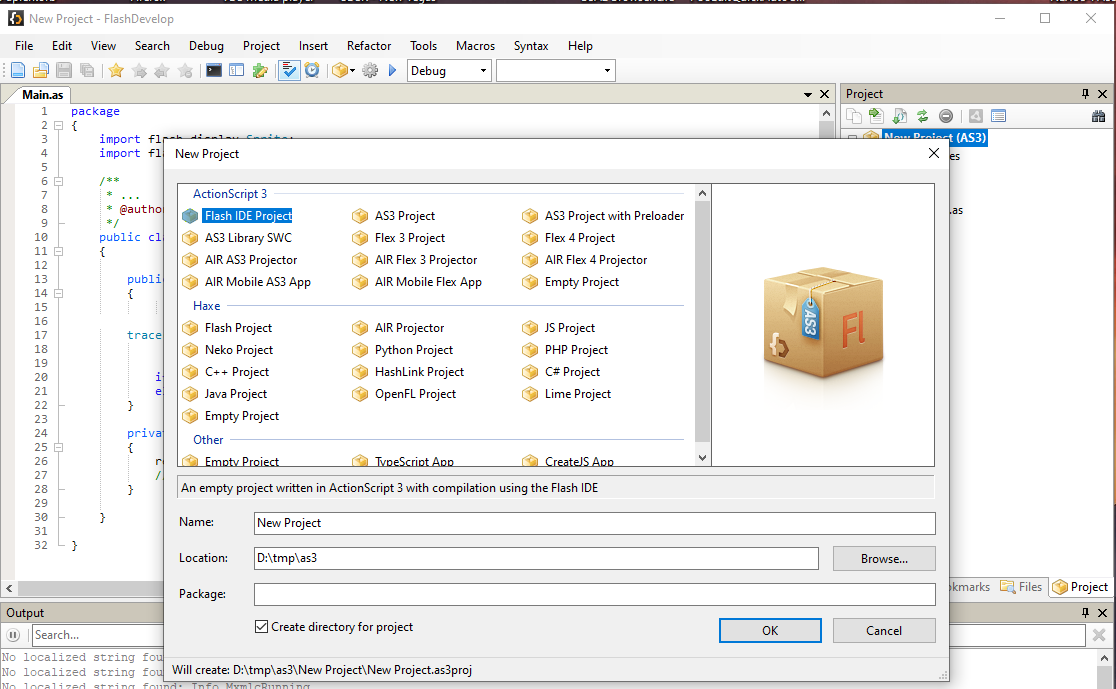Click the binoculars find icon in Project panel
This screenshot has width=1116, height=689.
1098,116
